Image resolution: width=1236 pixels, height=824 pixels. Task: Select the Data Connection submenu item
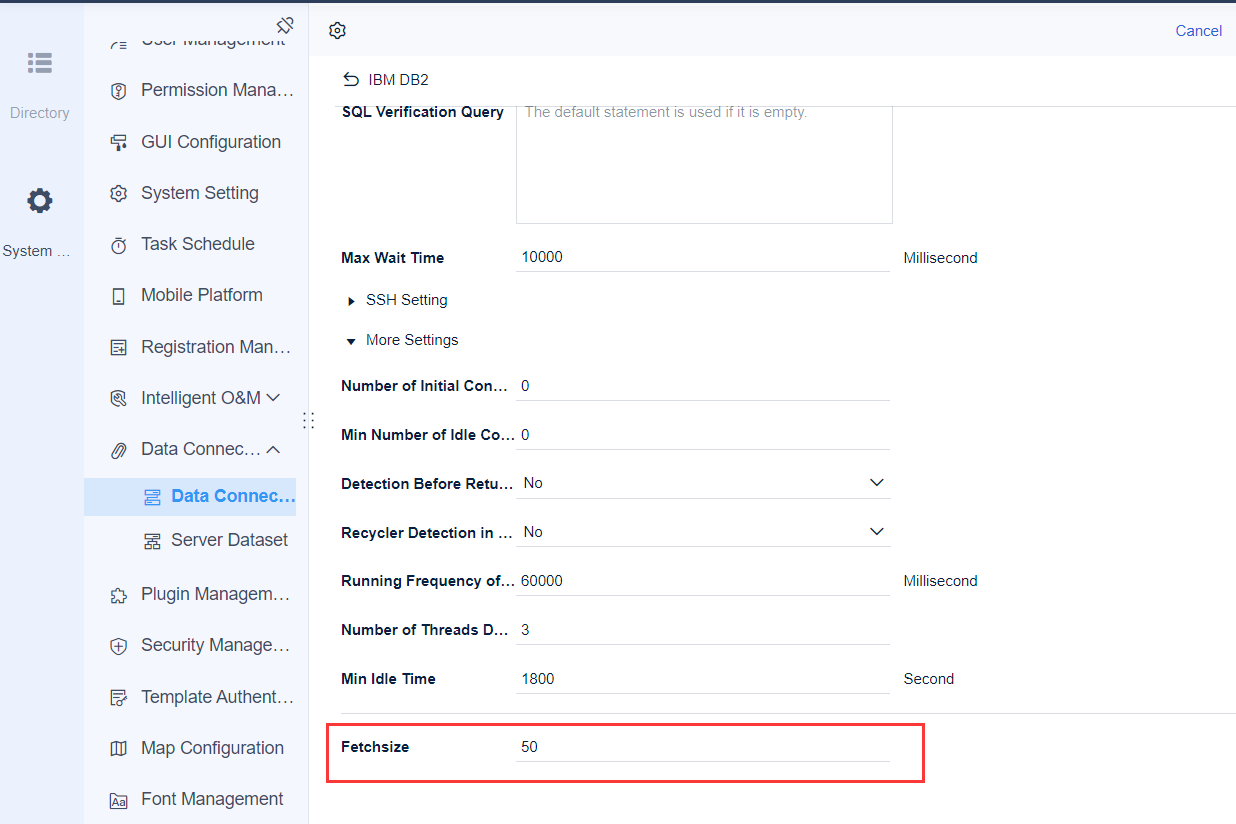tap(190, 496)
